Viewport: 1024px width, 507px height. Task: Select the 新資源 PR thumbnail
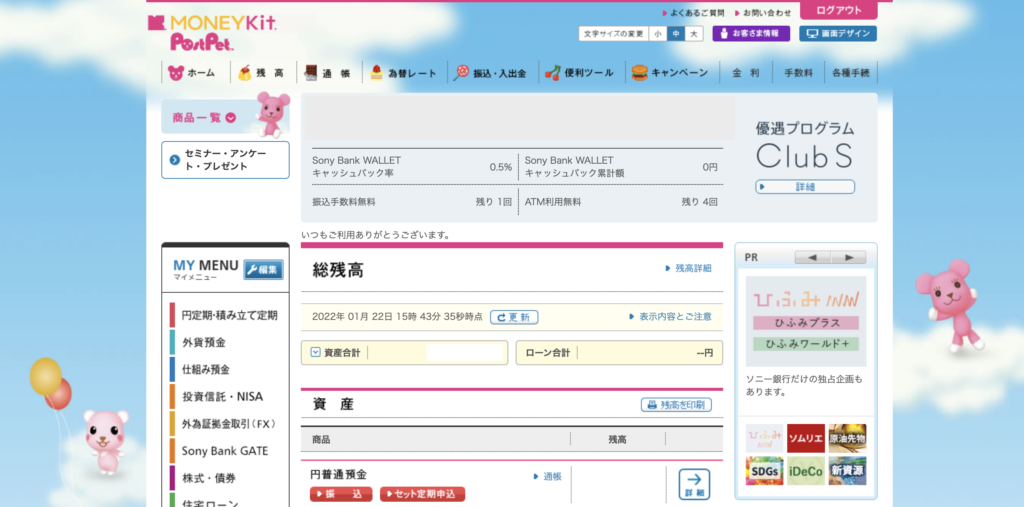click(x=847, y=470)
